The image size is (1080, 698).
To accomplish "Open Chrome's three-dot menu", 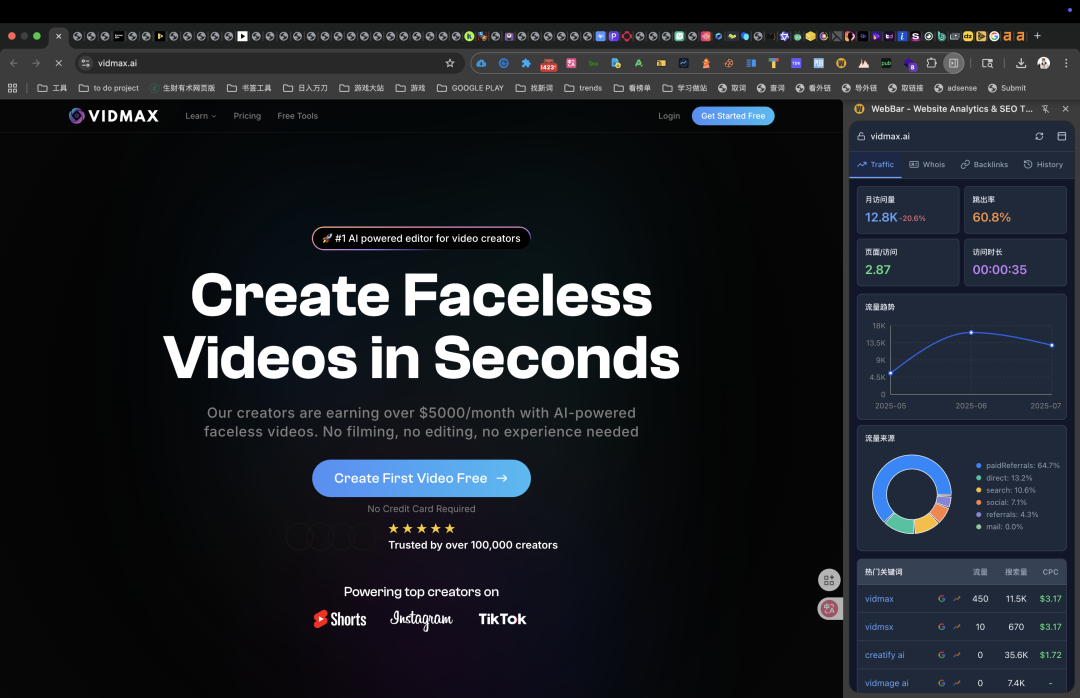I will (1066, 63).
